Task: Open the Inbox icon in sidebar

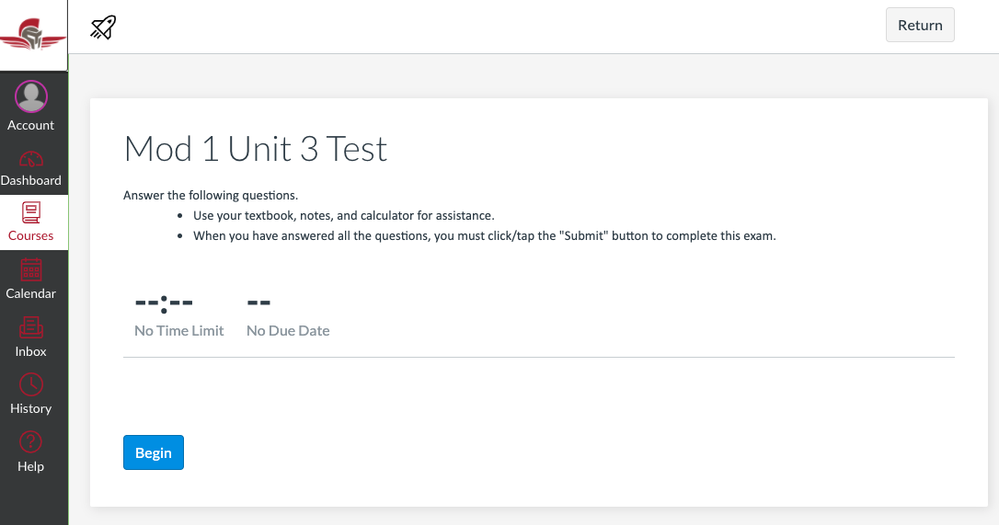Action: [x=31, y=327]
